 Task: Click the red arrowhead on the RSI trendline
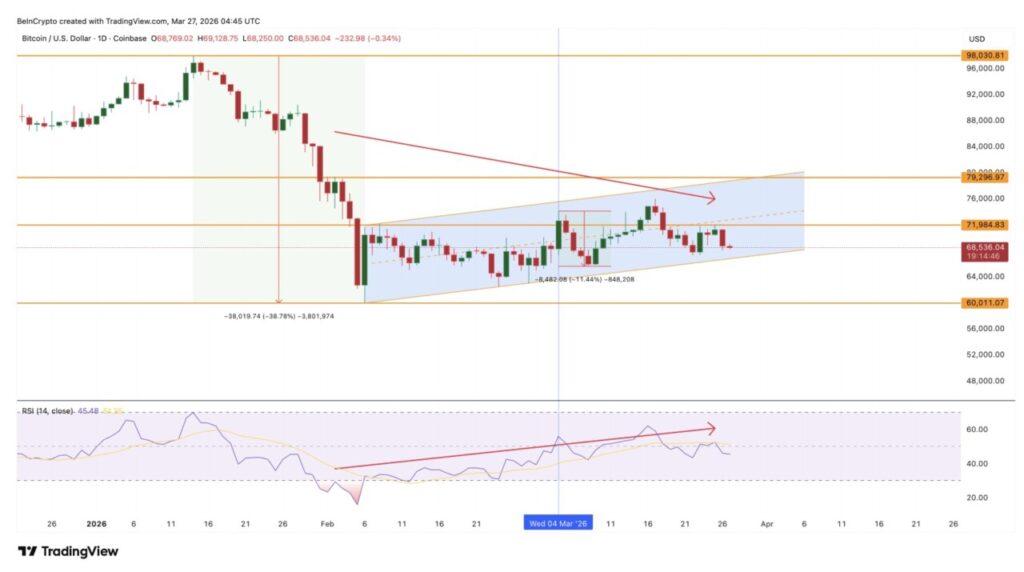pyautogui.click(x=712, y=428)
